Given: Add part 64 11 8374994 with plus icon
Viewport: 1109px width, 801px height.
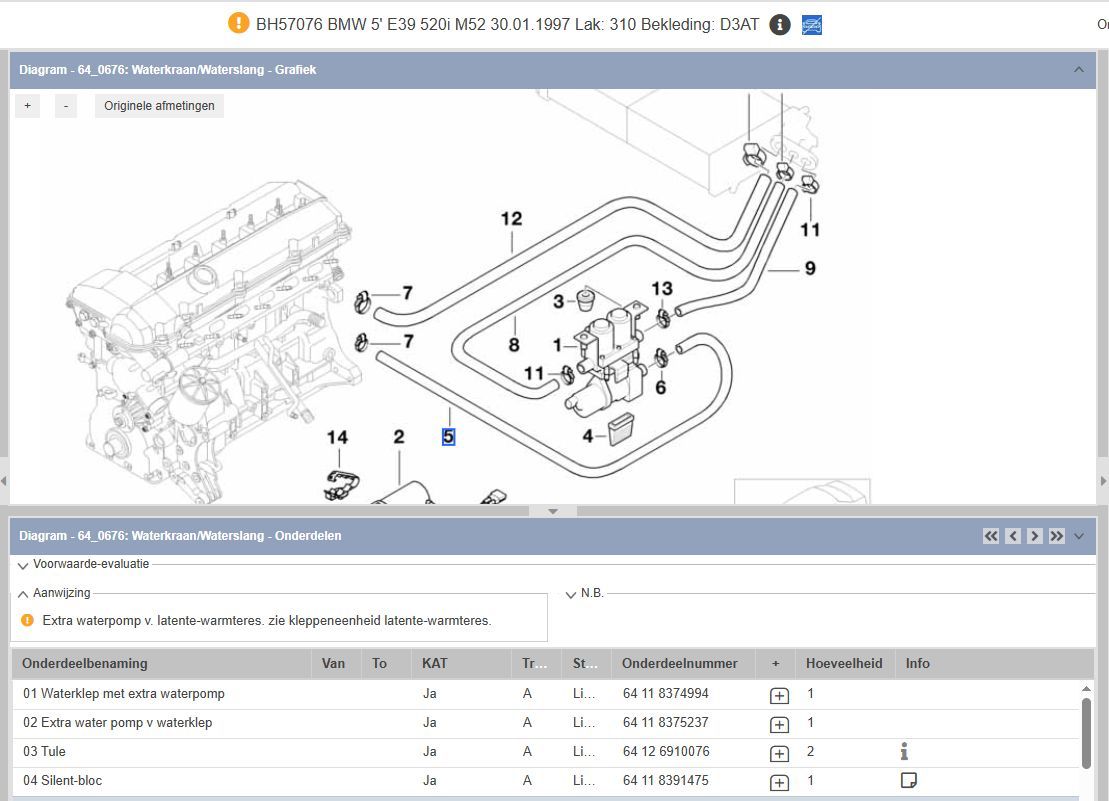Looking at the screenshot, I should pos(779,695).
